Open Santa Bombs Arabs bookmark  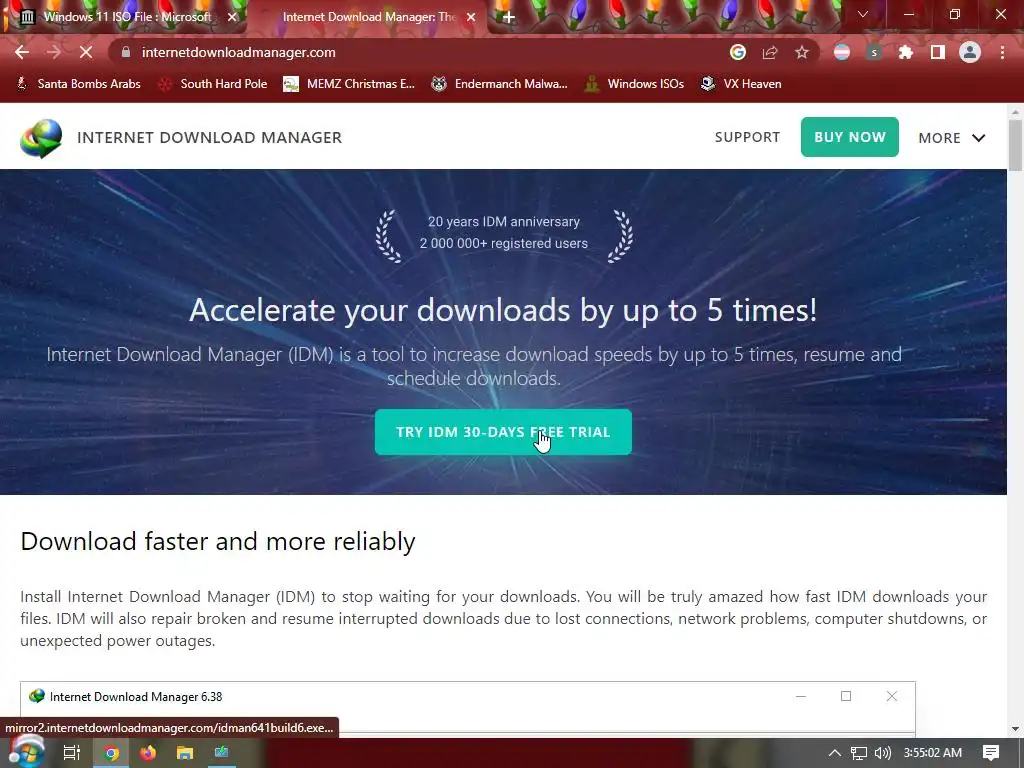[x=79, y=84]
